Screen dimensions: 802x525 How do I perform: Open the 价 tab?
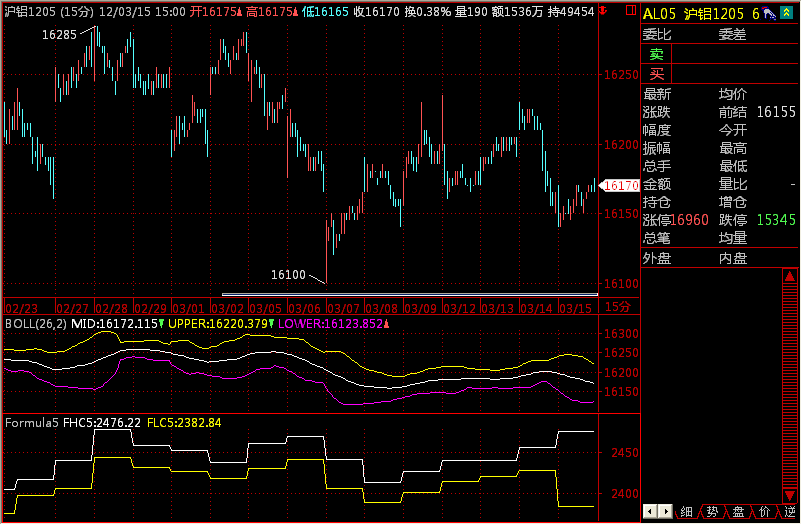point(764,512)
